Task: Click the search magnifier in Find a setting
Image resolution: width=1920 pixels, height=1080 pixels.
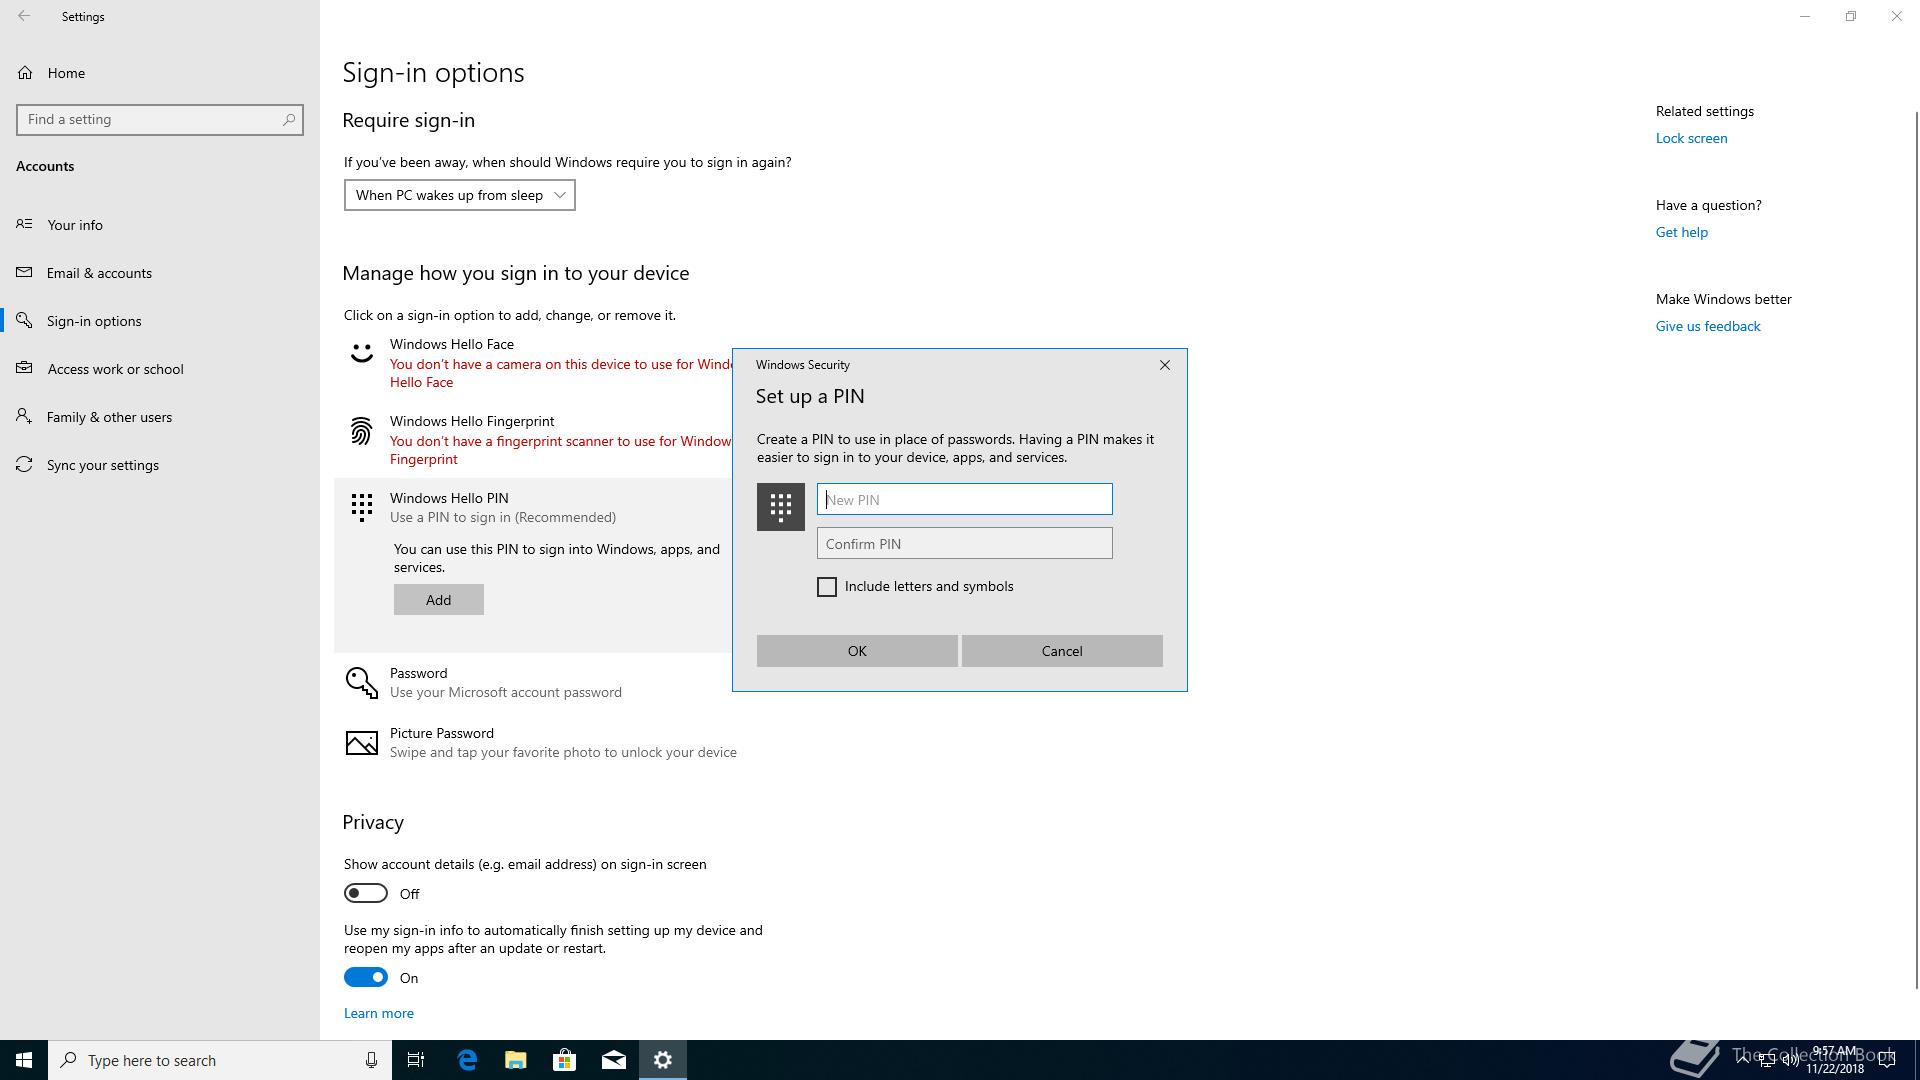Action: tap(289, 119)
